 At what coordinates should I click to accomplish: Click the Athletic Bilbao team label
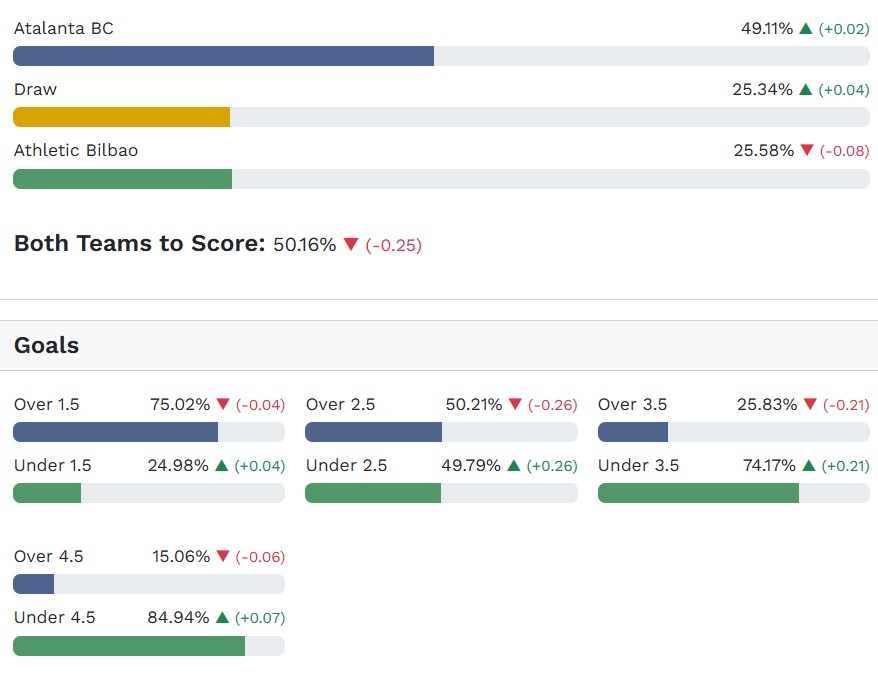[x=76, y=151]
